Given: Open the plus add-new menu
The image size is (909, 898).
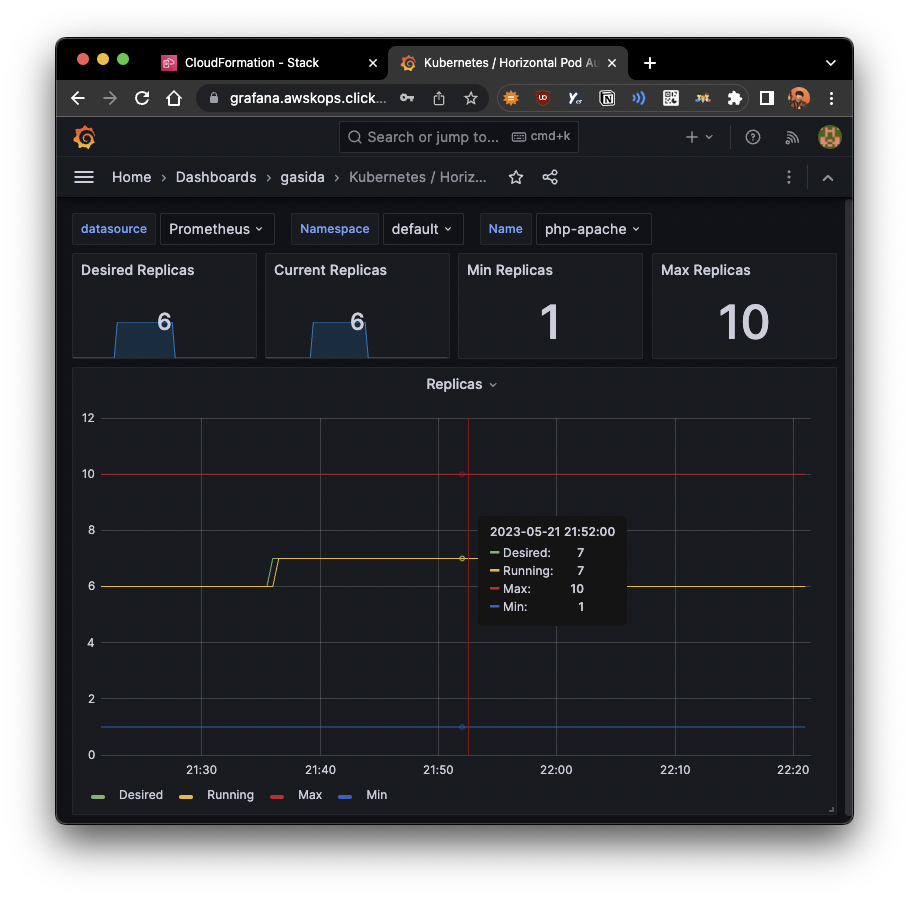Looking at the screenshot, I should pyautogui.click(x=699, y=137).
